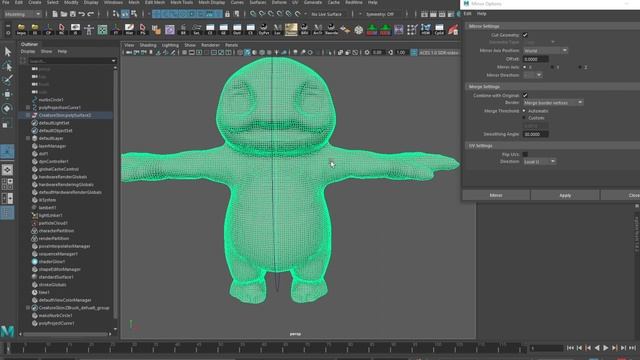Click the white geodesic sphere shelf icon
The height and width of the screenshot is (360, 640).
[358, 29]
